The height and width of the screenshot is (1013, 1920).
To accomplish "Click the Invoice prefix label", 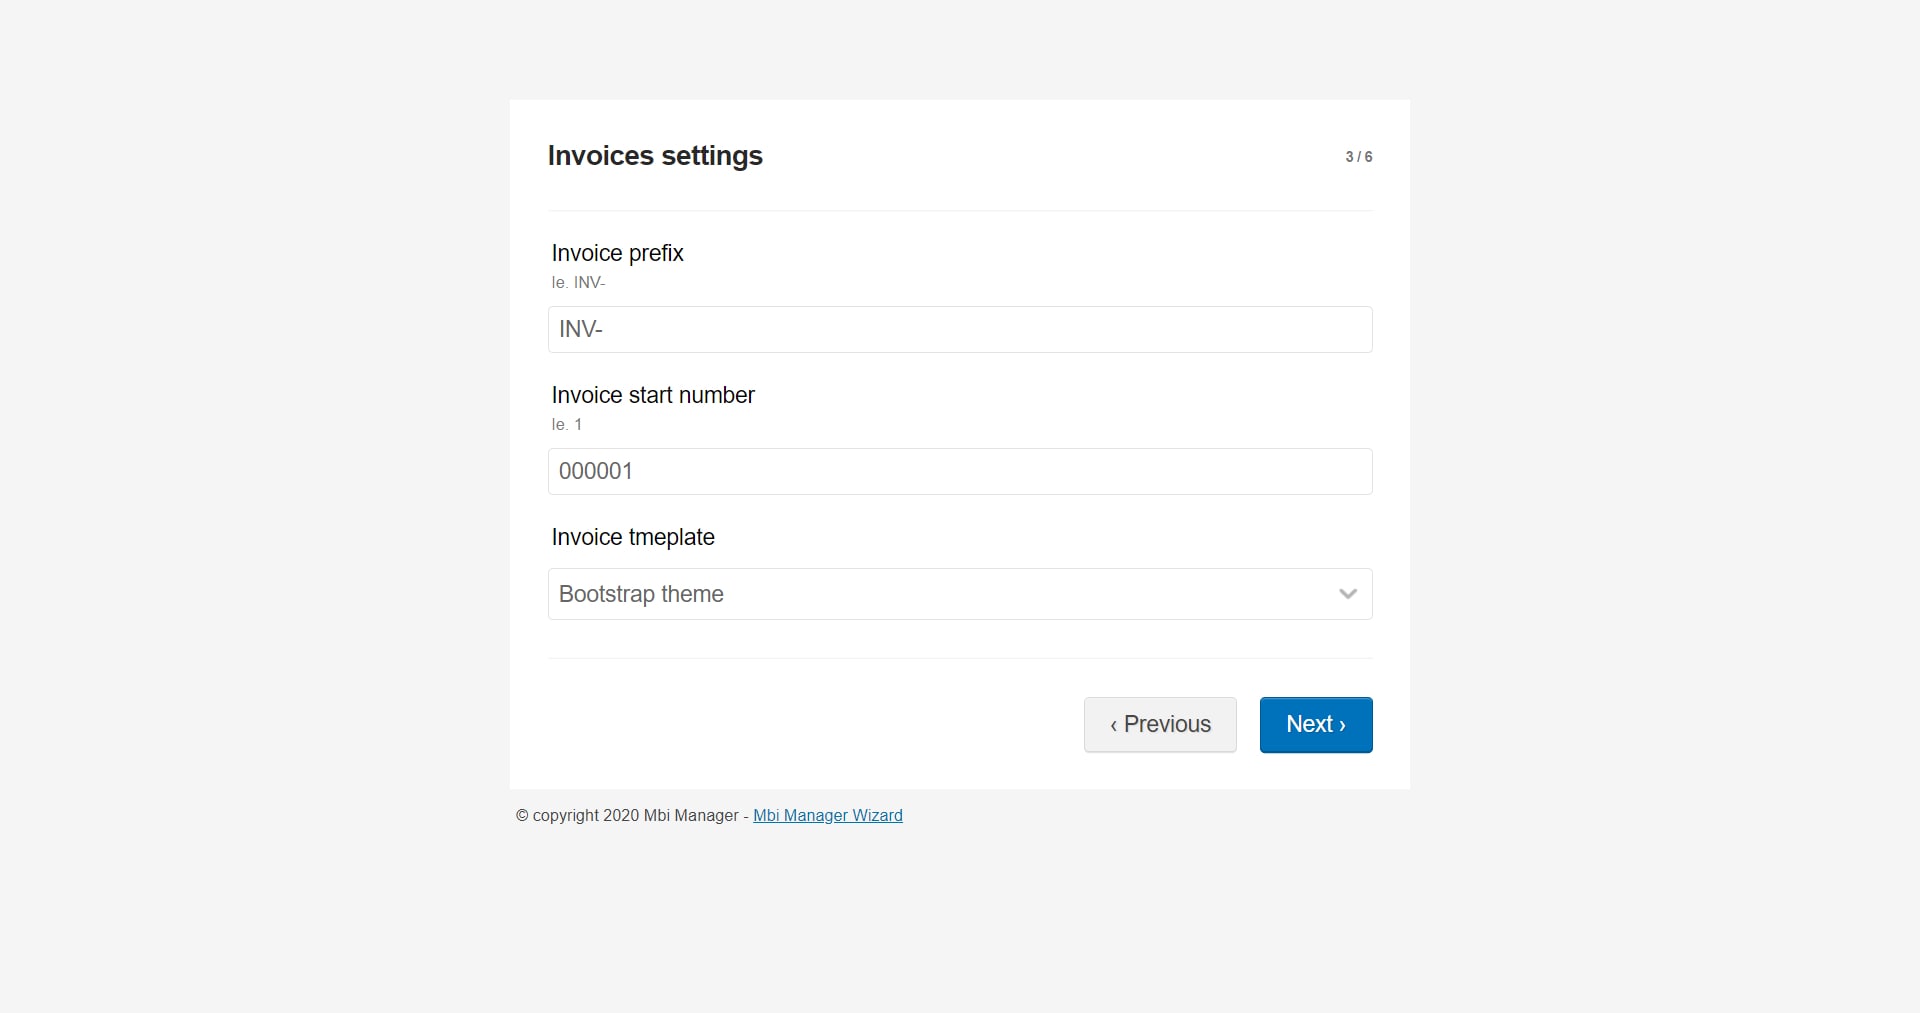I will (x=617, y=253).
